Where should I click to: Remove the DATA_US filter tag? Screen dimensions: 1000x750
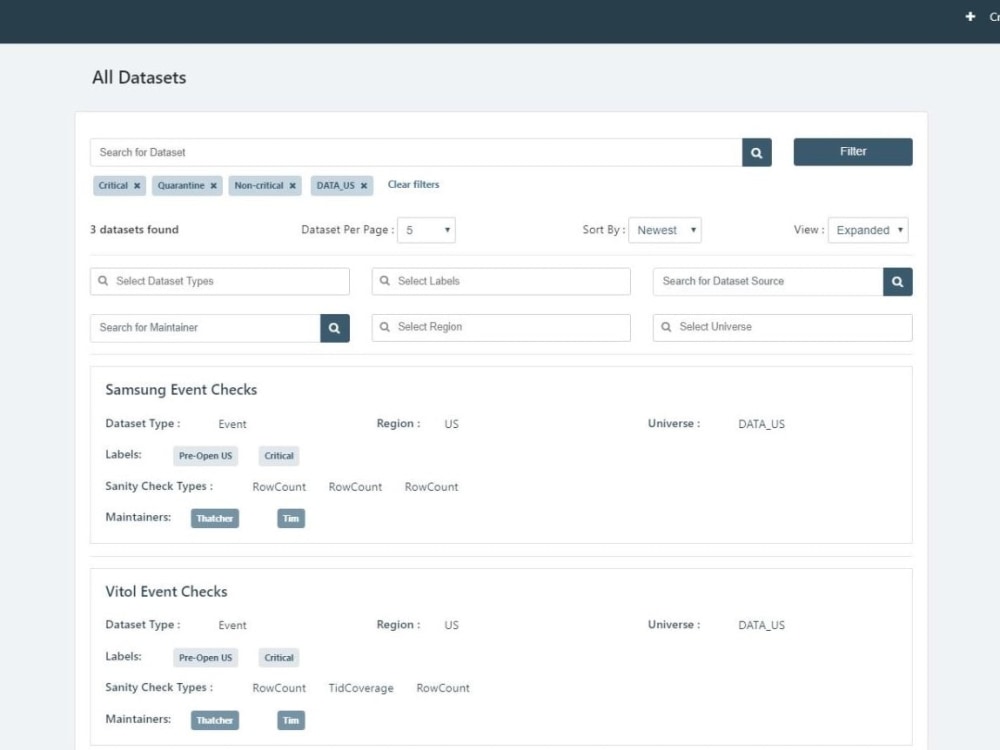coord(364,186)
